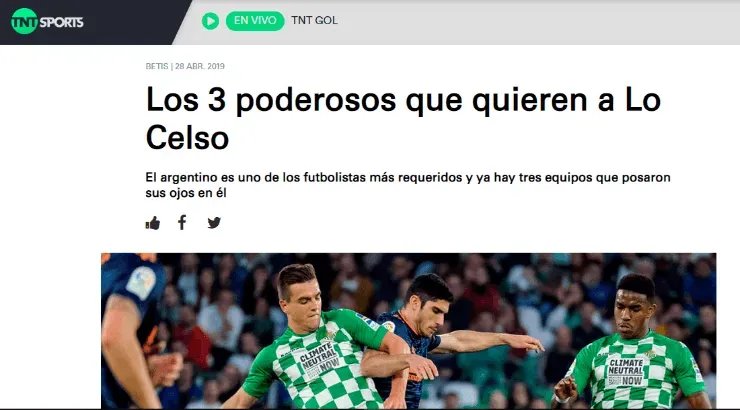
Task: Open the BETIS category tag
Action: pyautogui.click(x=157, y=67)
